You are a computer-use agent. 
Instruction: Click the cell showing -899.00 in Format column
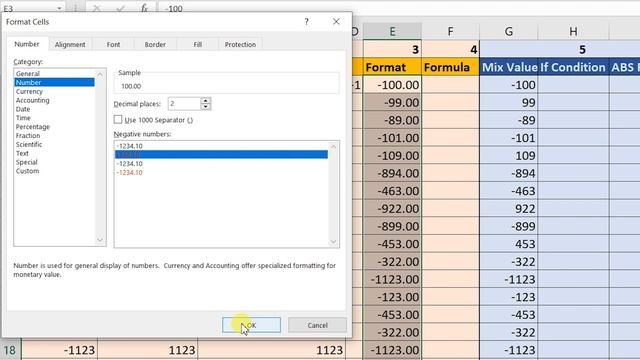pos(392,227)
